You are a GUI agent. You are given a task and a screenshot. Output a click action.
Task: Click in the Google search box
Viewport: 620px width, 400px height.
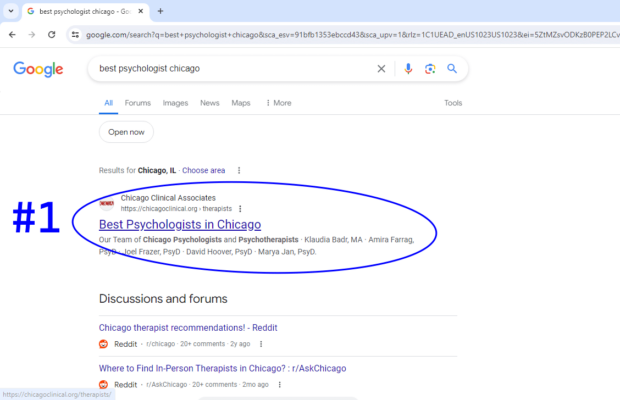(x=230, y=69)
